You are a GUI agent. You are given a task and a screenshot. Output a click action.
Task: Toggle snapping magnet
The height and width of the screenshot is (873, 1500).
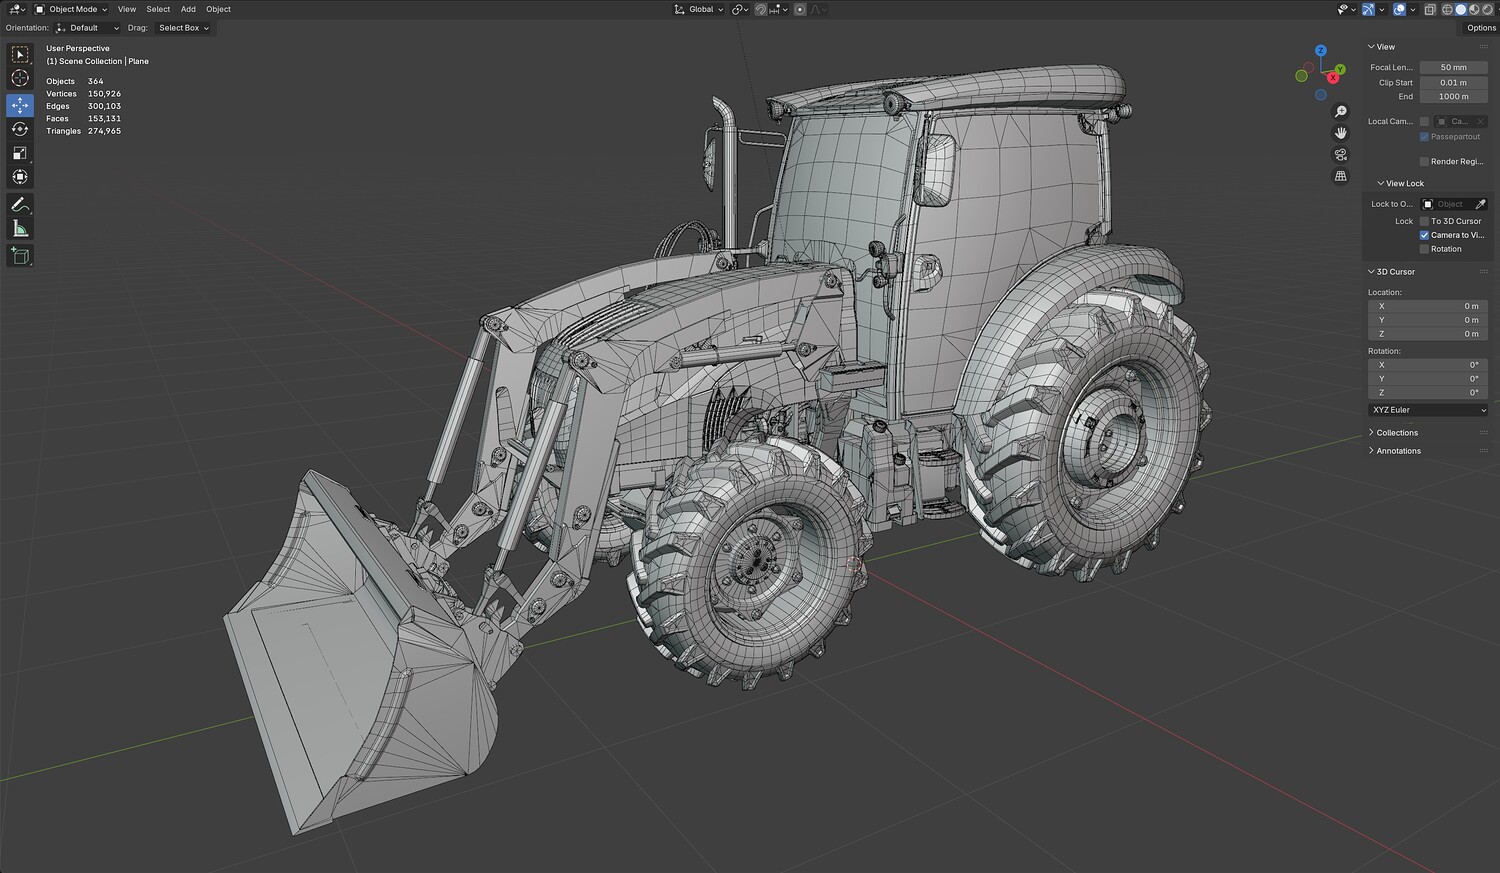coord(761,9)
